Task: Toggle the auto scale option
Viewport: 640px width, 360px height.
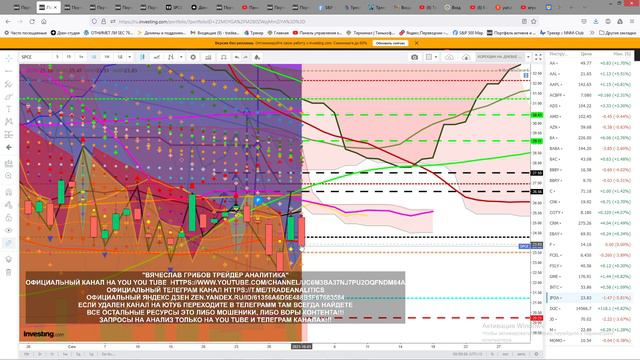Action: coord(521,354)
